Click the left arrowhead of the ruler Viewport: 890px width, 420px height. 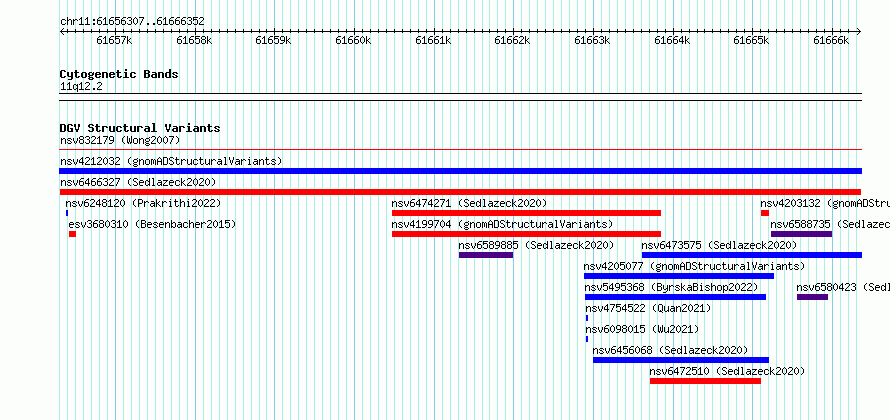tap(62, 32)
